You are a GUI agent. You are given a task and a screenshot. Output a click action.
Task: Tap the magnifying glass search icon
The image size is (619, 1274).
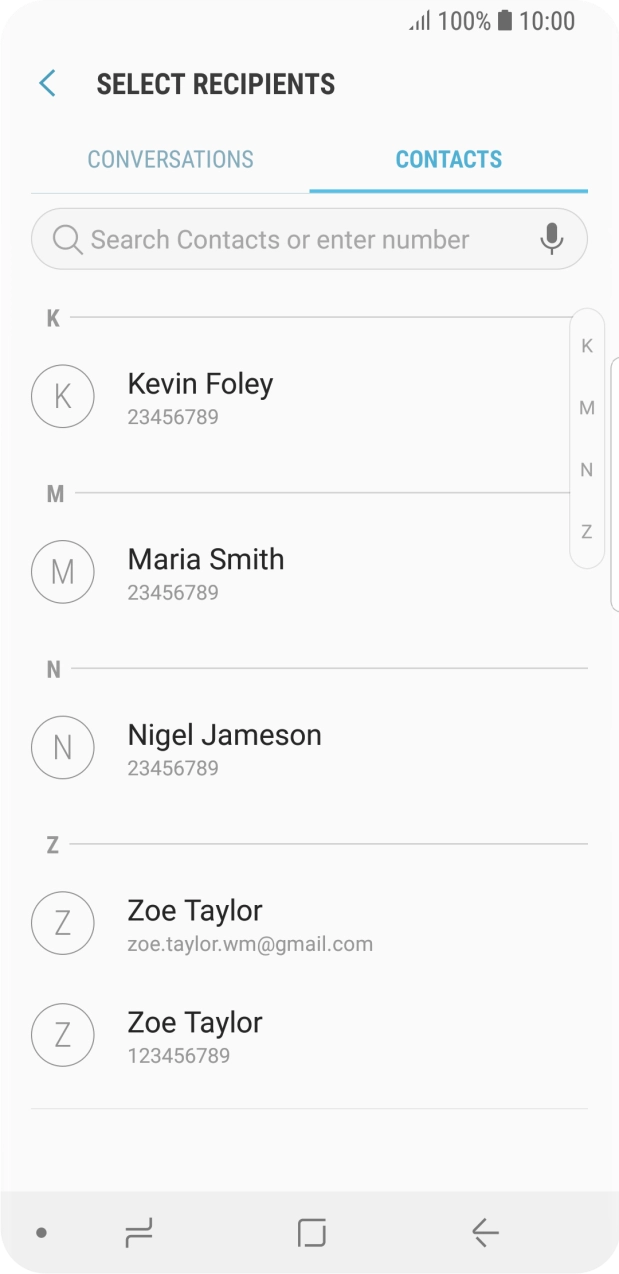tap(66, 239)
